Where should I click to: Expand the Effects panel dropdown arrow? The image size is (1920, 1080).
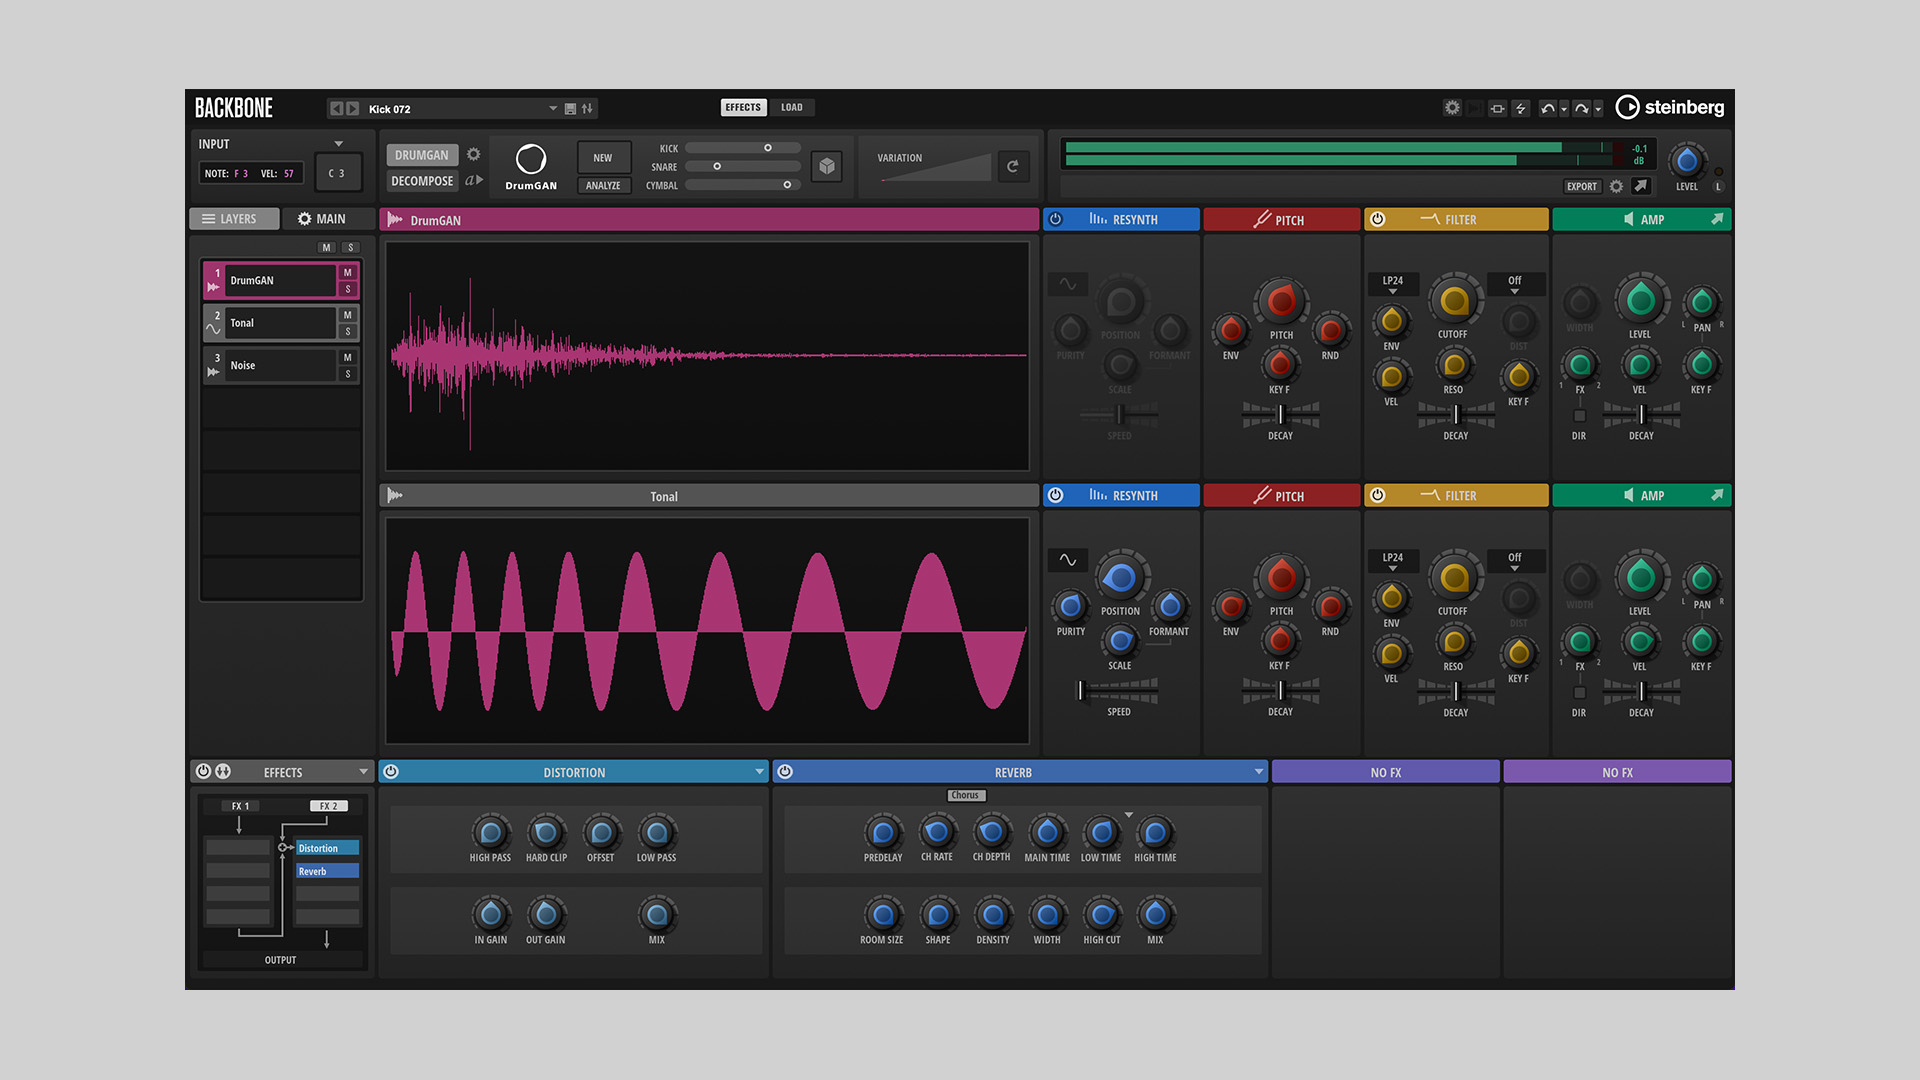[x=363, y=772]
